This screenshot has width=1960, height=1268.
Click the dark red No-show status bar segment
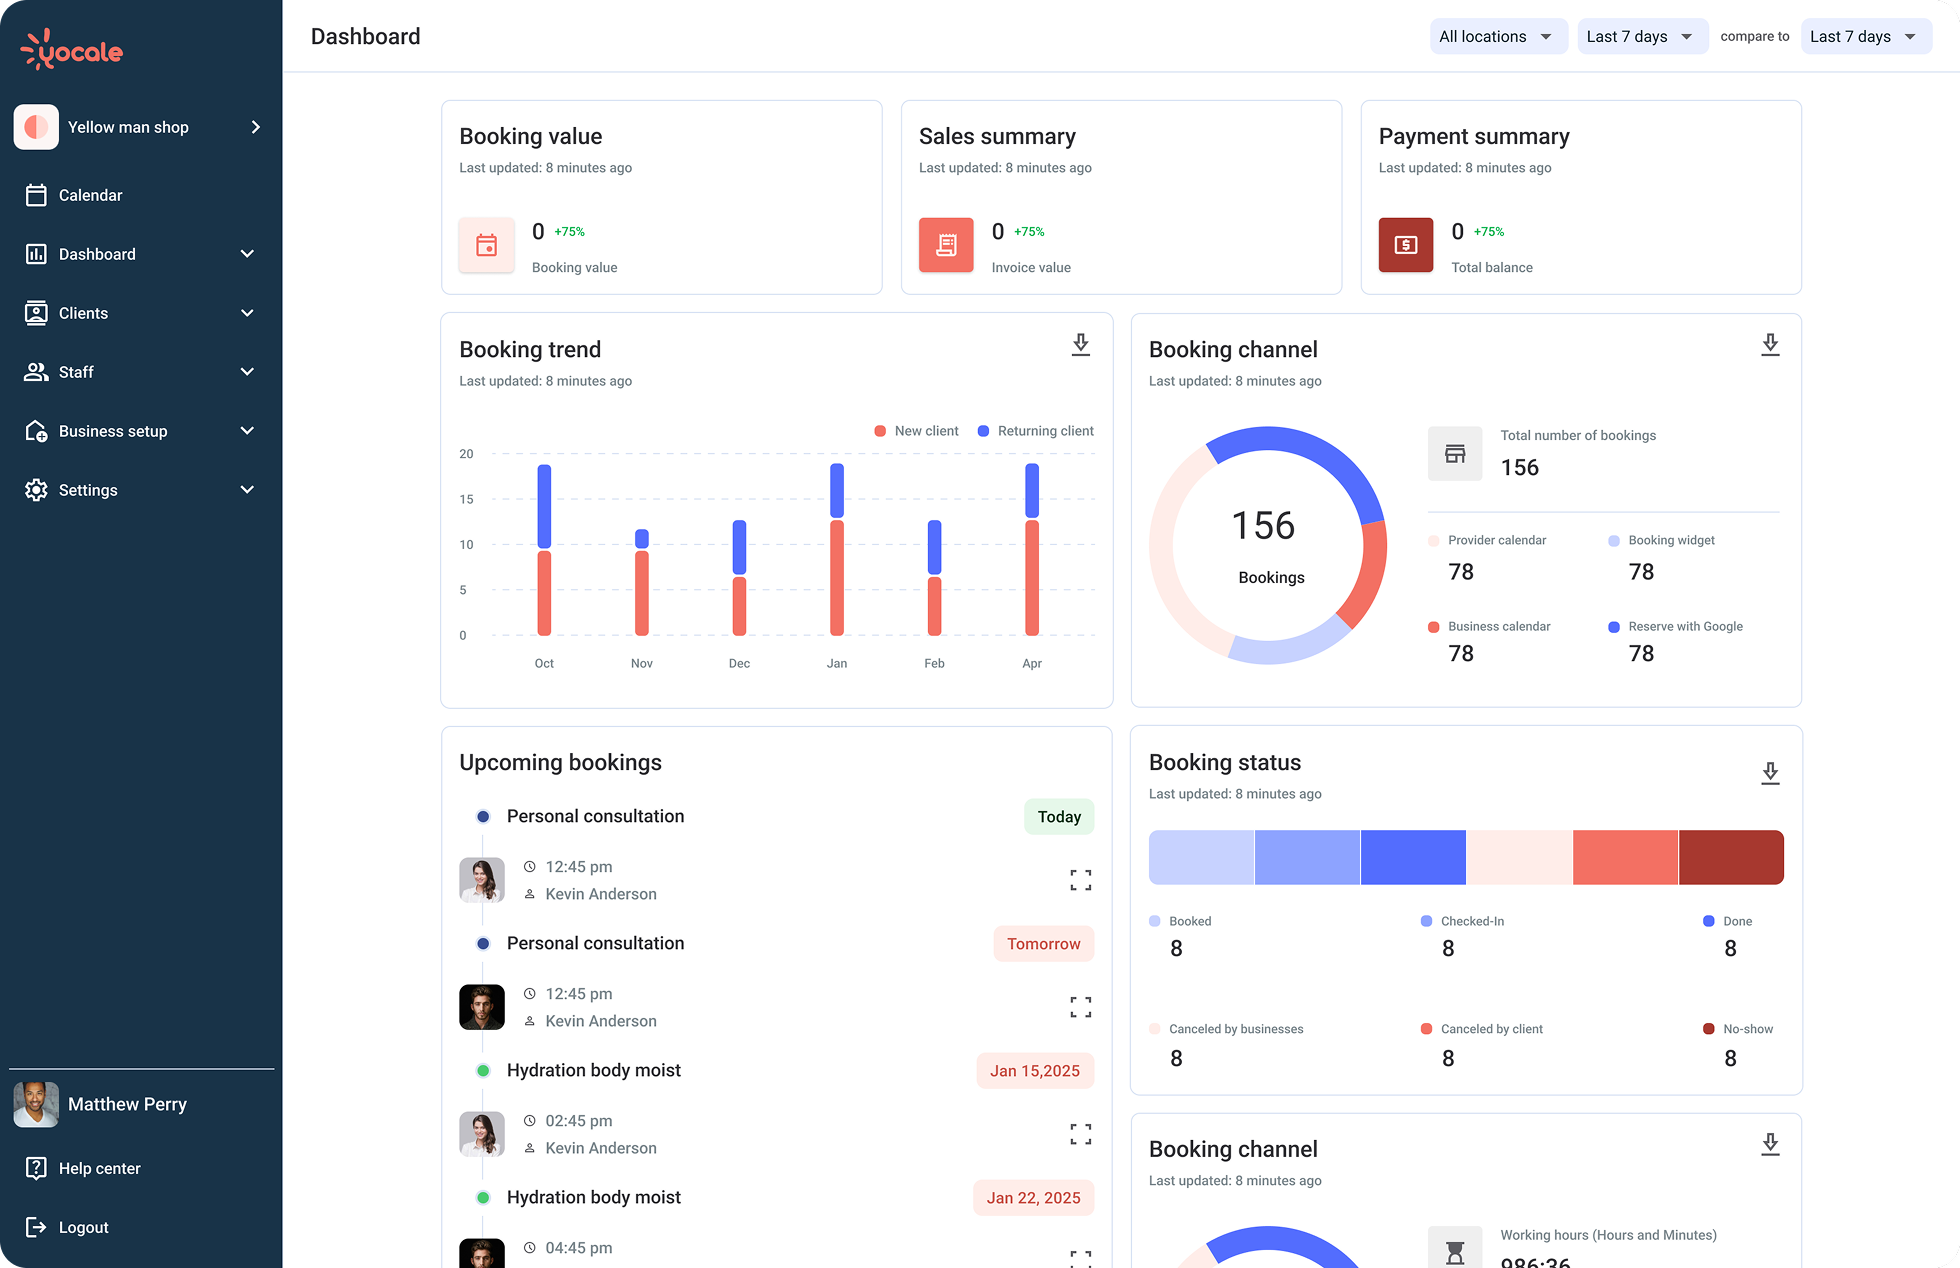click(1731, 857)
